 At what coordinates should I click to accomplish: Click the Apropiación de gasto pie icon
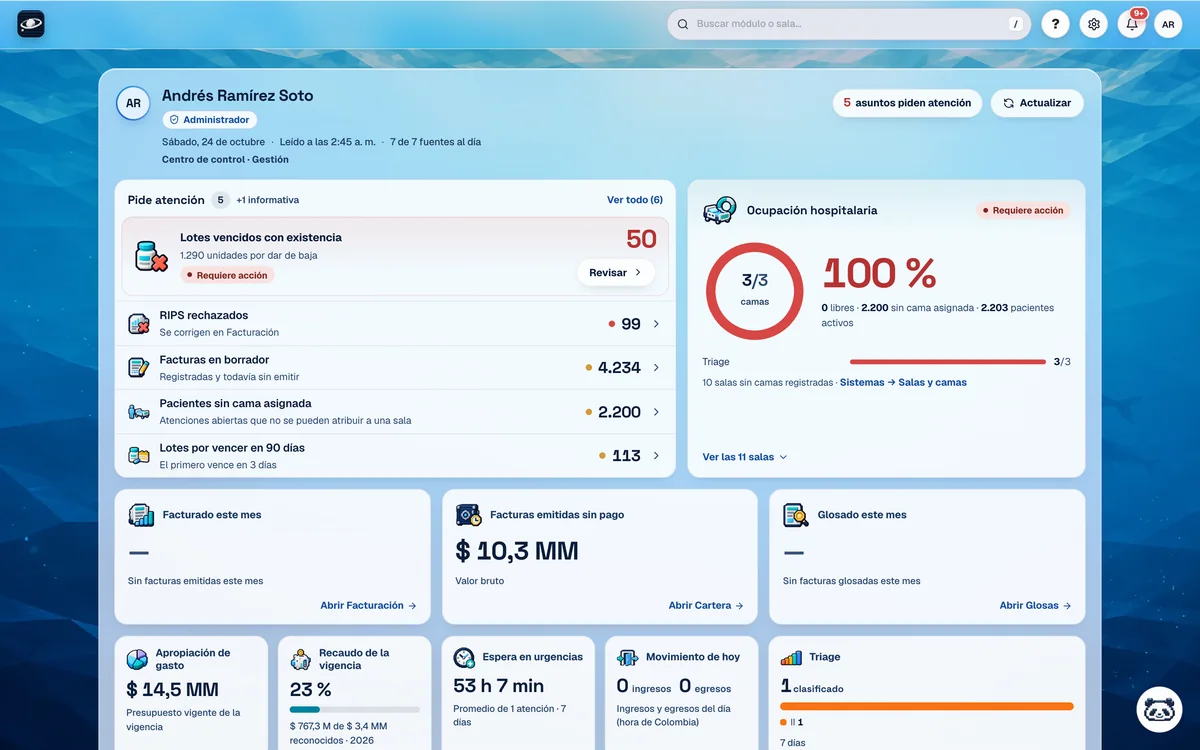point(137,659)
